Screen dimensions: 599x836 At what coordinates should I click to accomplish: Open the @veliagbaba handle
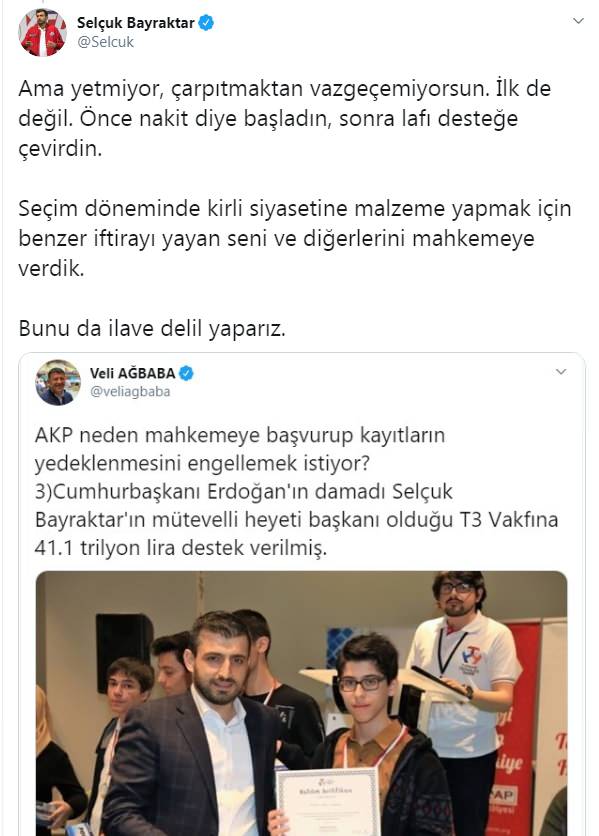[130, 392]
